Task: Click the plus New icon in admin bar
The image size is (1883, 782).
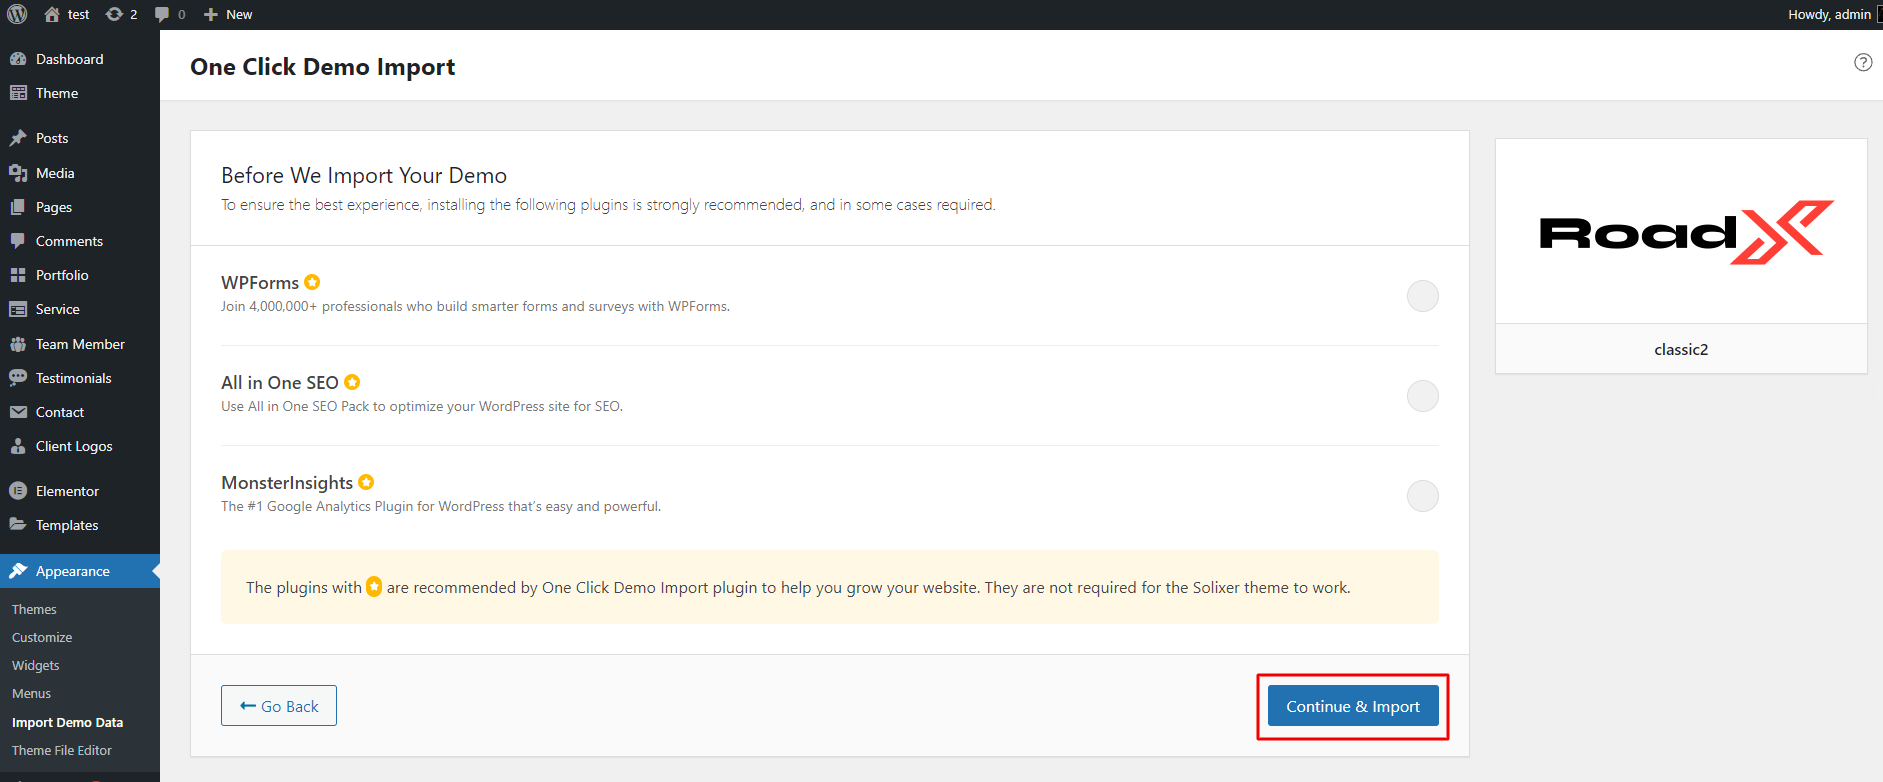Action: (x=211, y=14)
